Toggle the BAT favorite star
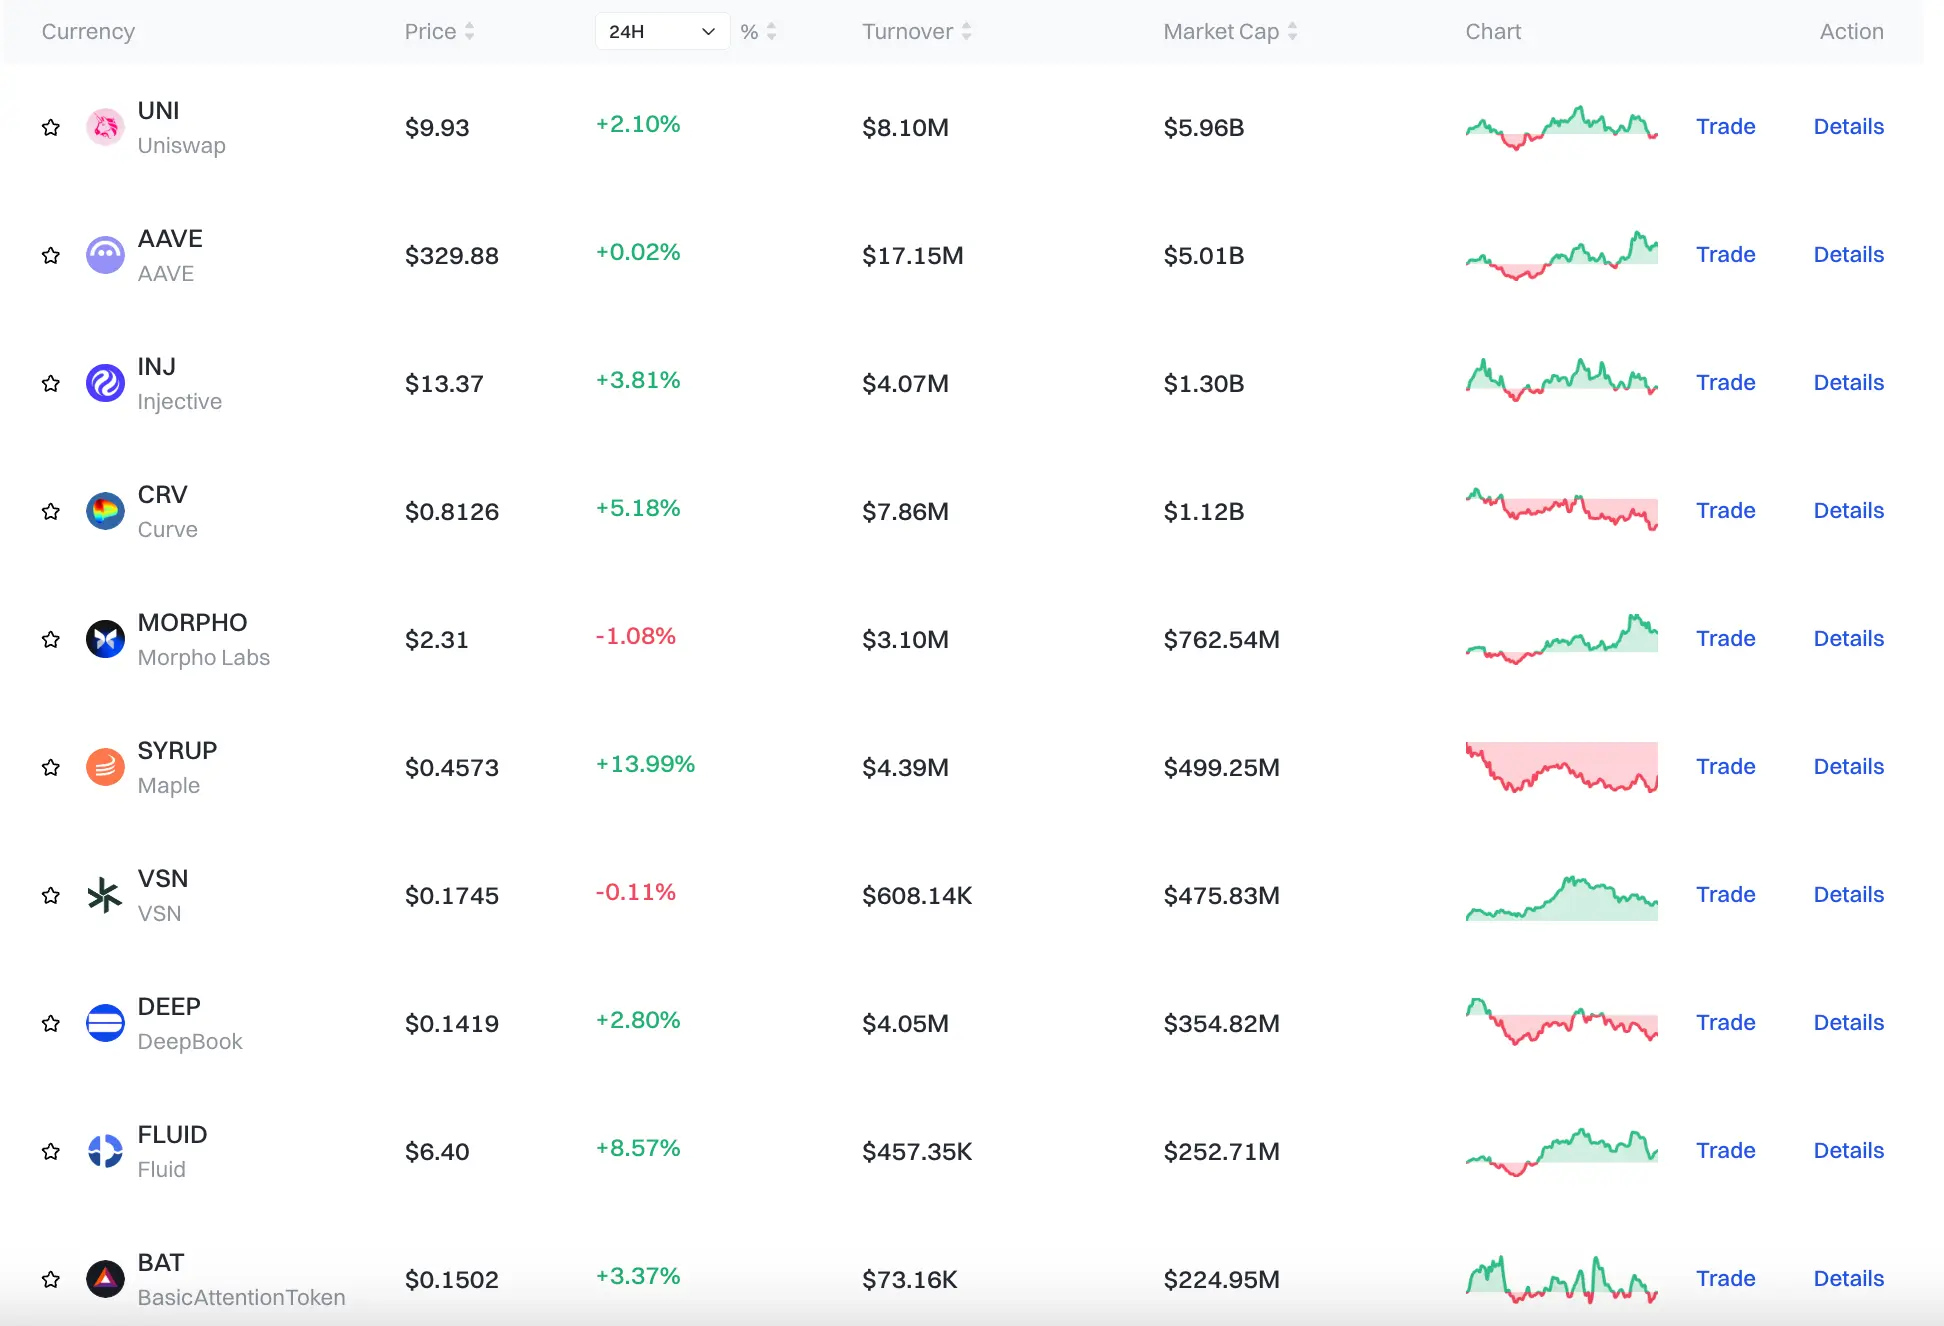The image size is (1944, 1326). point(51,1279)
